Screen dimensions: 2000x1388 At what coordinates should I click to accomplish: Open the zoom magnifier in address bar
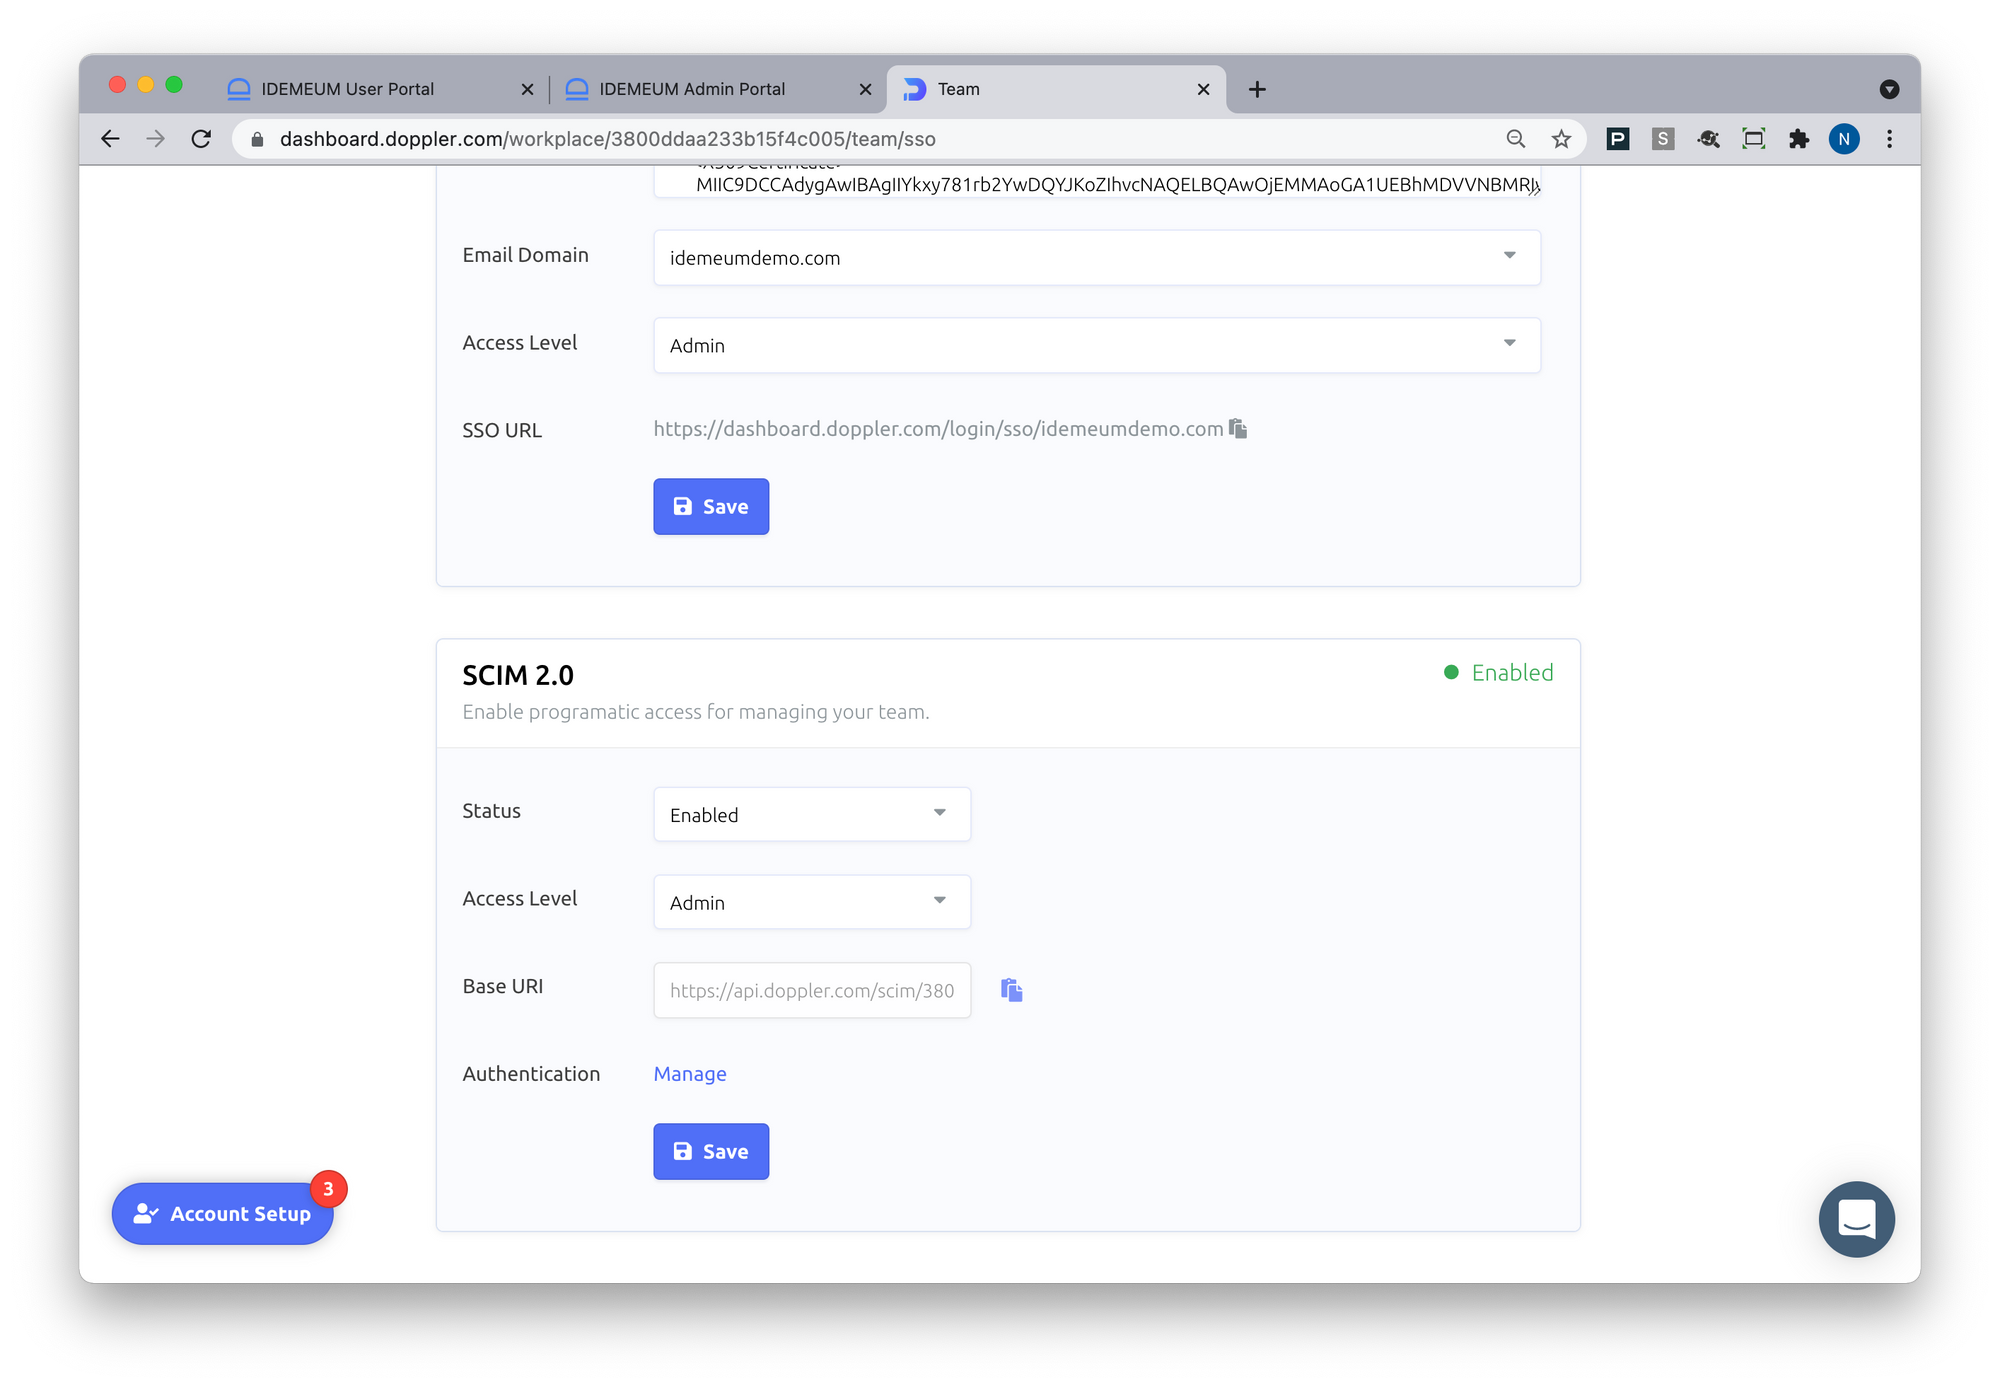pyautogui.click(x=1516, y=139)
